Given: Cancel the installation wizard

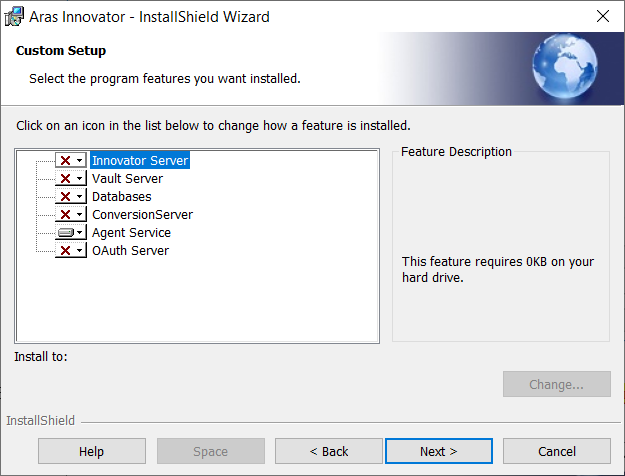Looking at the screenshot, I should 557,451.
